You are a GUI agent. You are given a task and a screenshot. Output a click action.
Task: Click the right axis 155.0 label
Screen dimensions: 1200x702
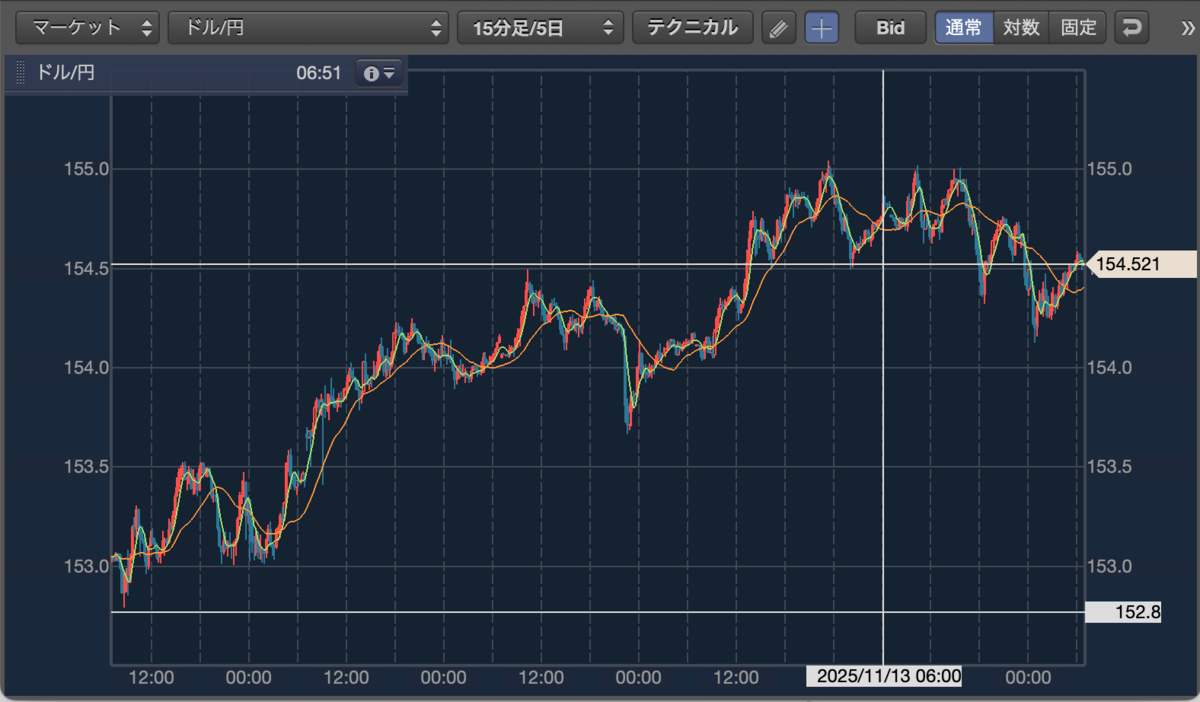point(1109,169)
